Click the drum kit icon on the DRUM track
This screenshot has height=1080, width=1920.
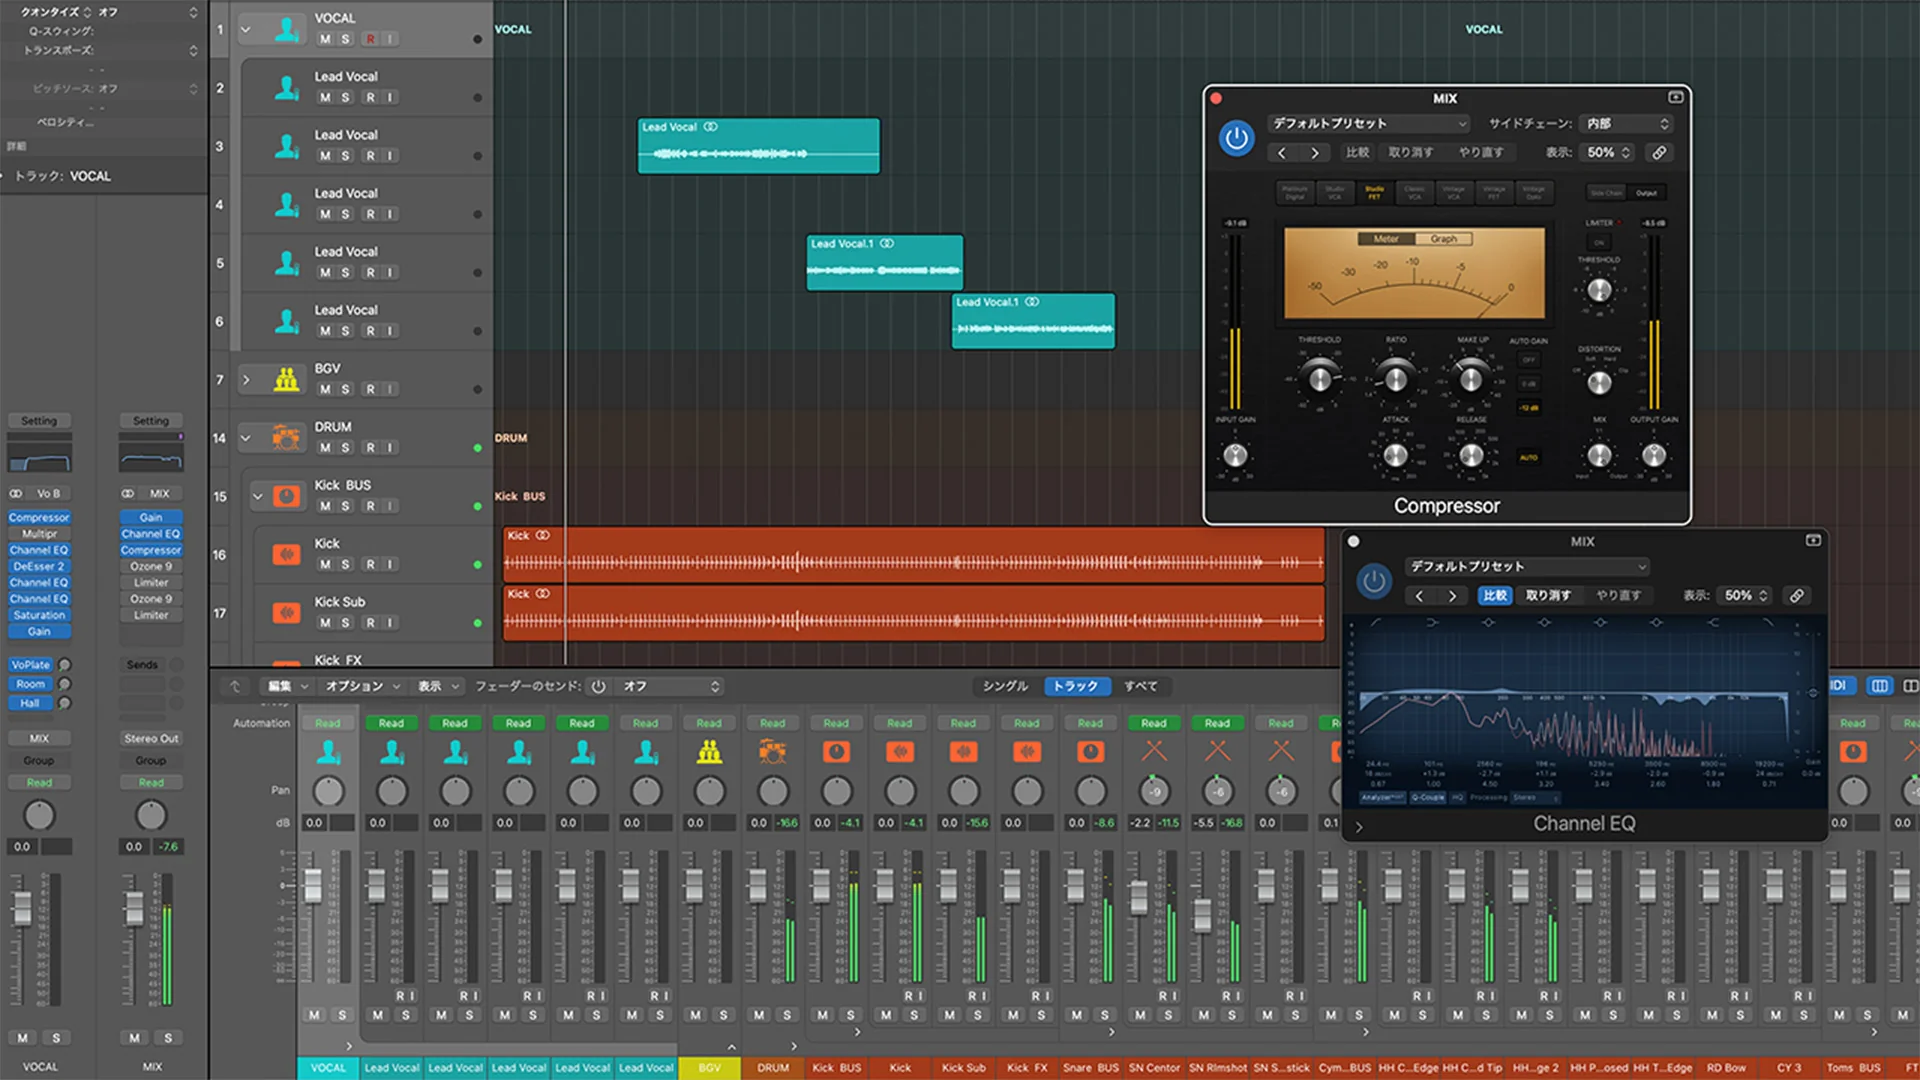[286, 437]
